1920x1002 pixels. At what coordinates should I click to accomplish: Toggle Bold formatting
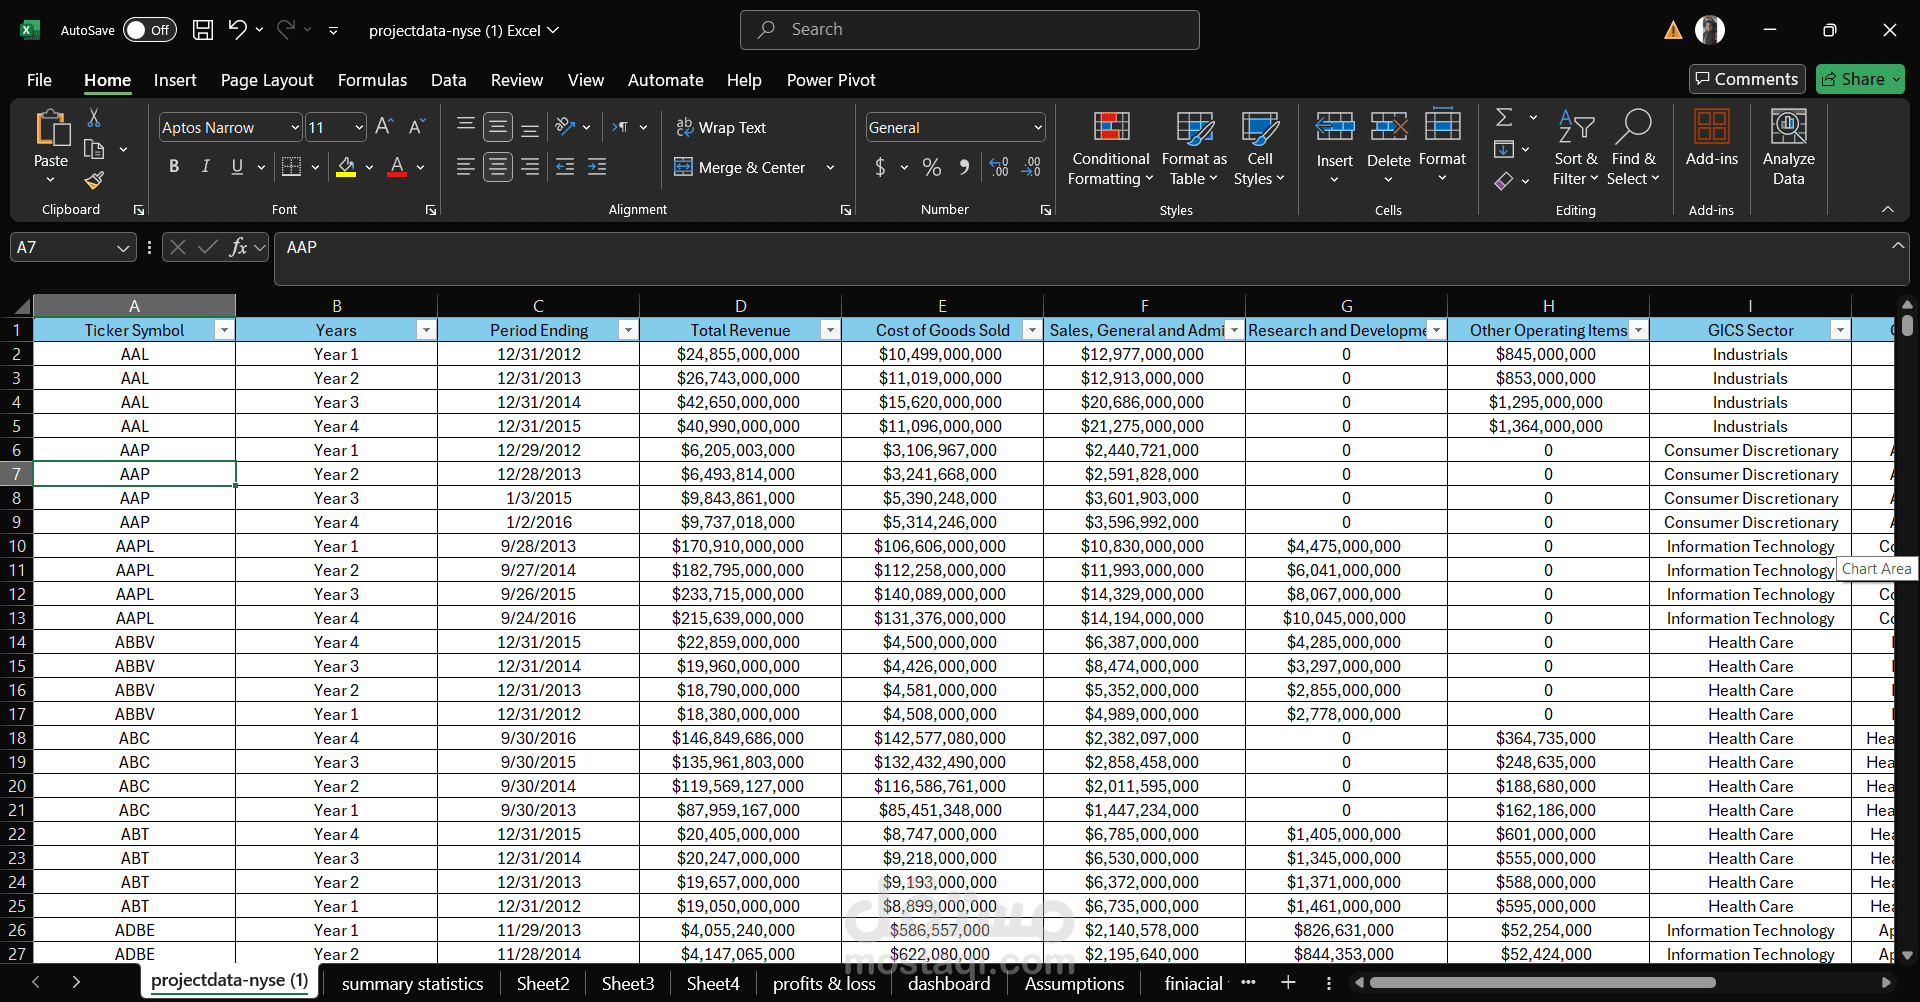(x=174, y=167)
